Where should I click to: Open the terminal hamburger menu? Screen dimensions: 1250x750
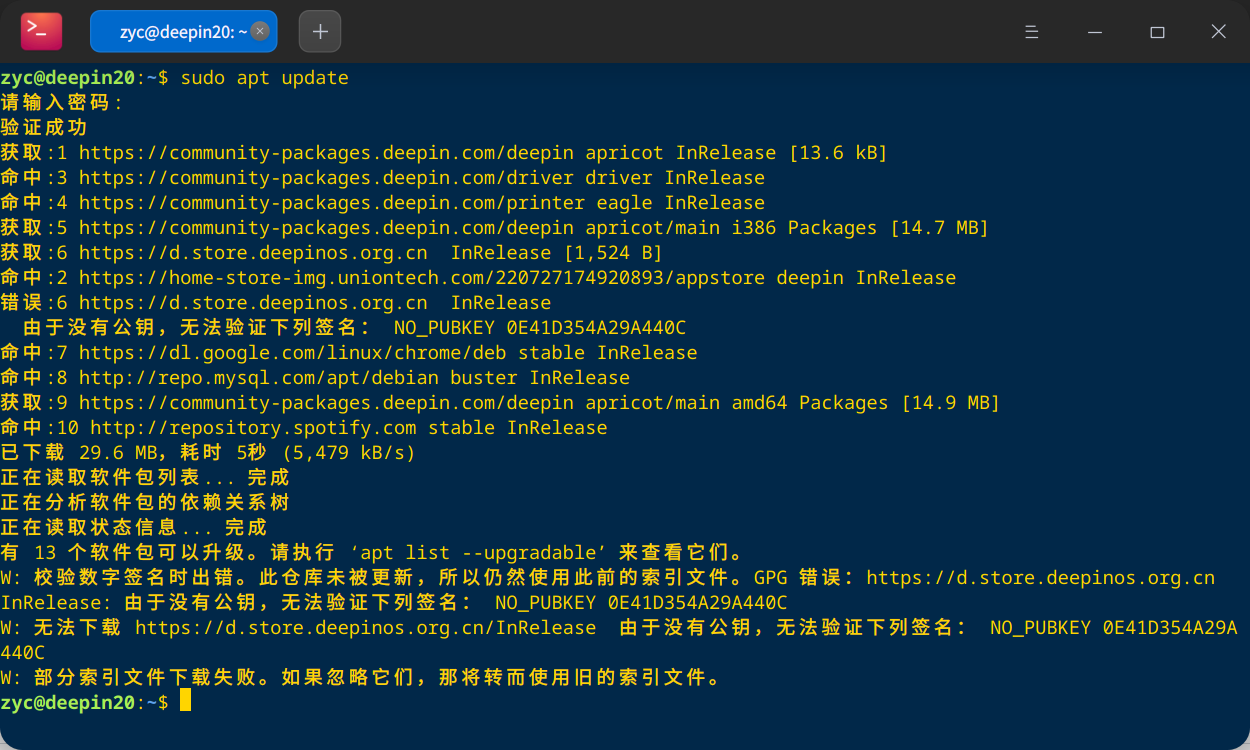[x=1031, y=31]
